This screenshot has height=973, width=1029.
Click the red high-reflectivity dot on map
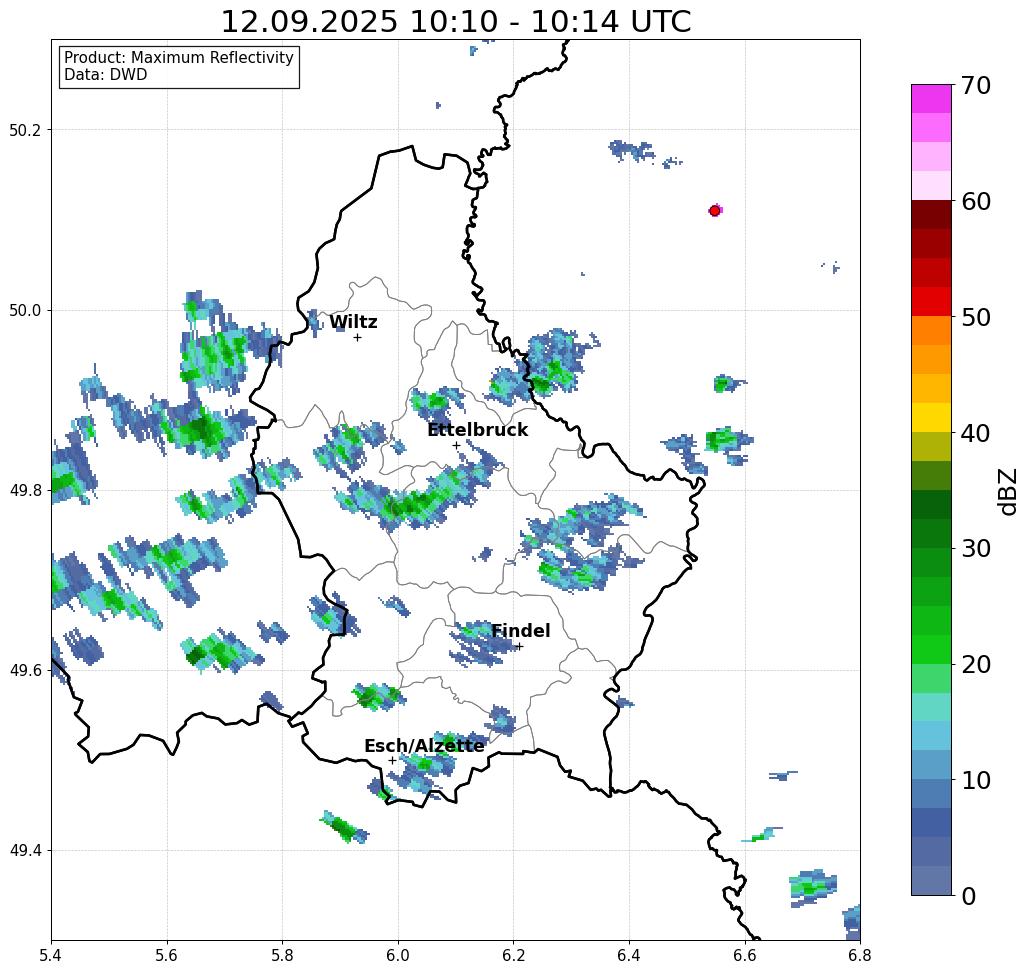coord(715,211)
